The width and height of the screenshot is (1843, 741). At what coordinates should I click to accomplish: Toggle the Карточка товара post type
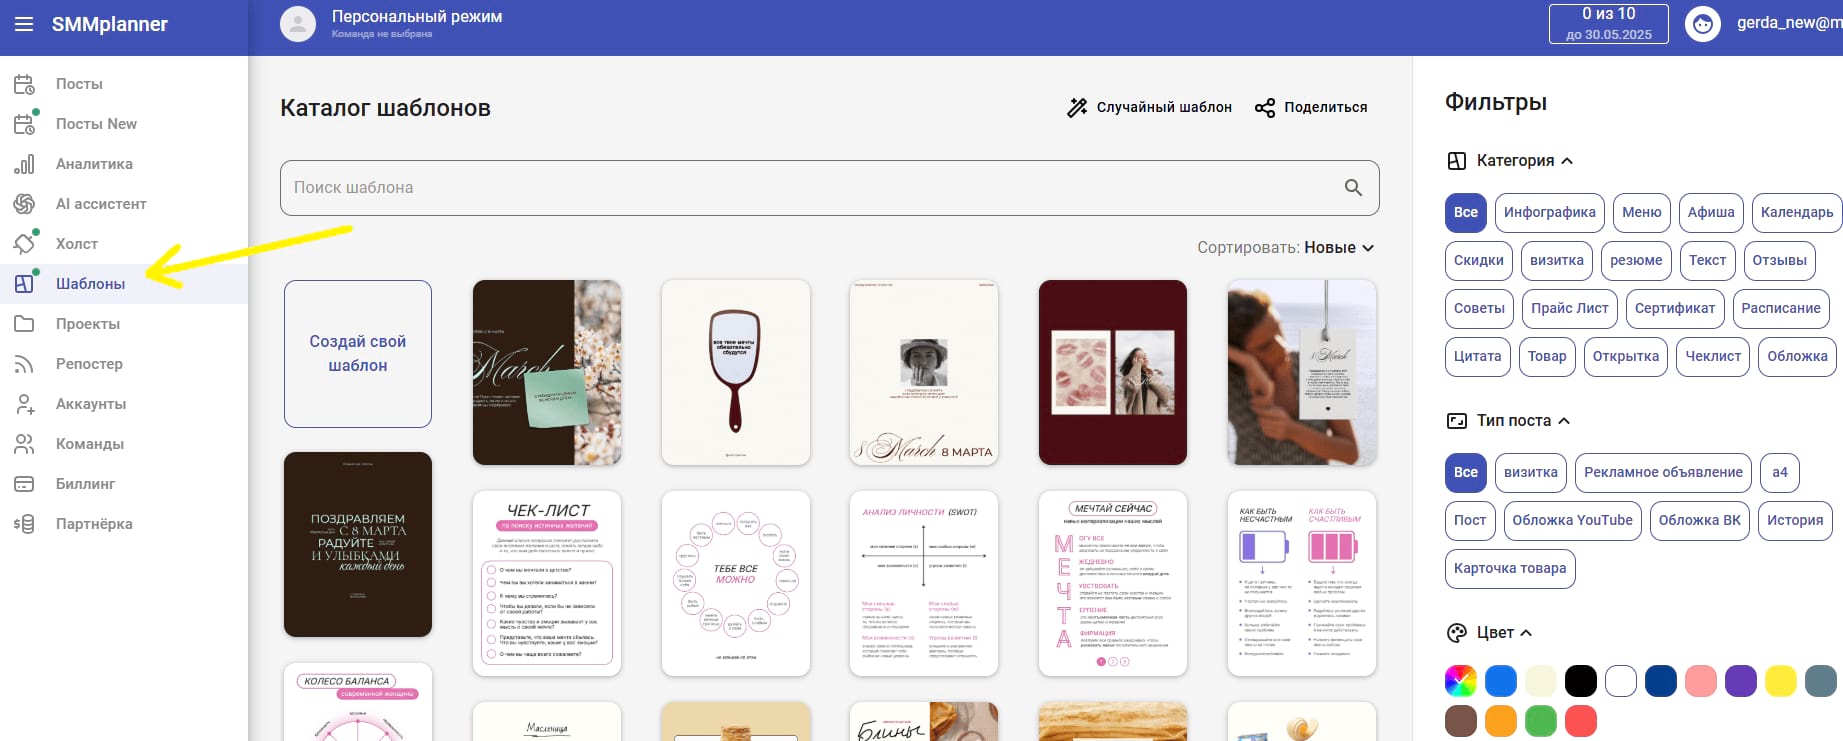click(1510, 568)
